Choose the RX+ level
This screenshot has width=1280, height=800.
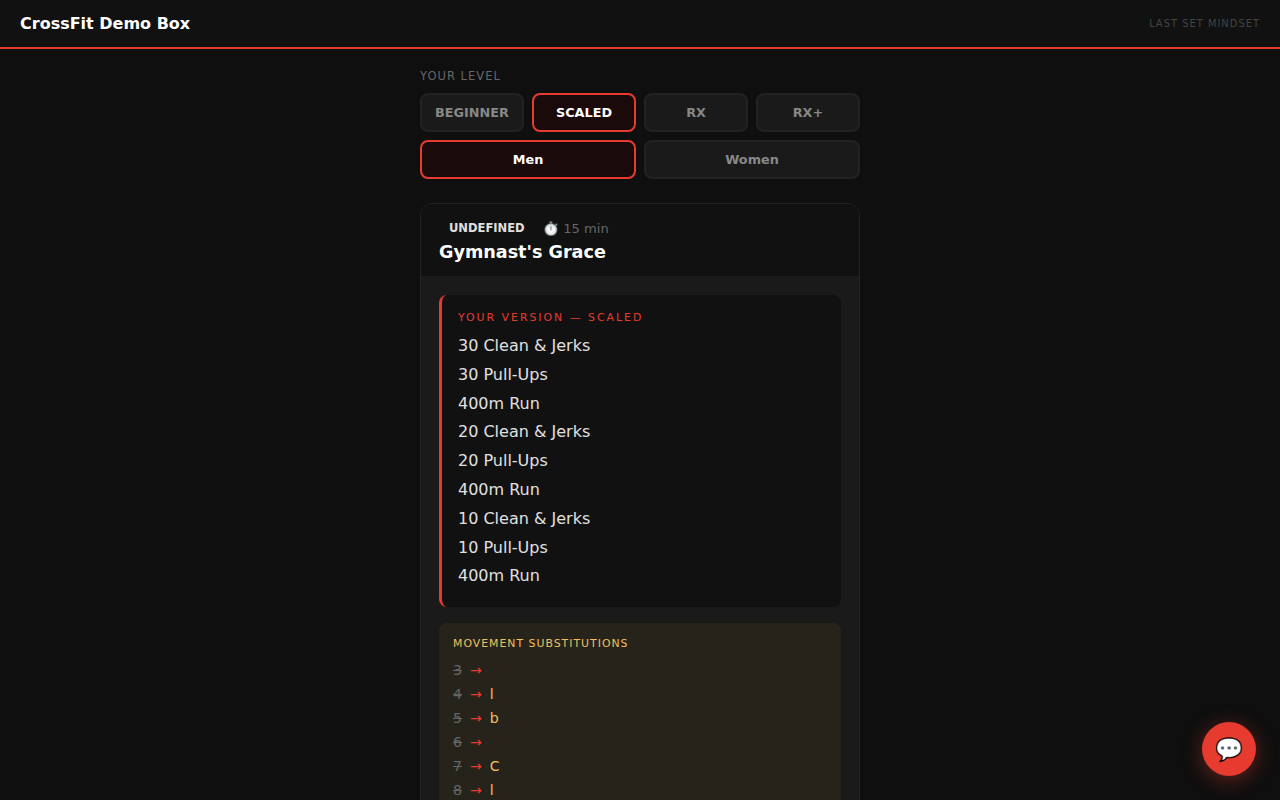[x=807, y=113]
